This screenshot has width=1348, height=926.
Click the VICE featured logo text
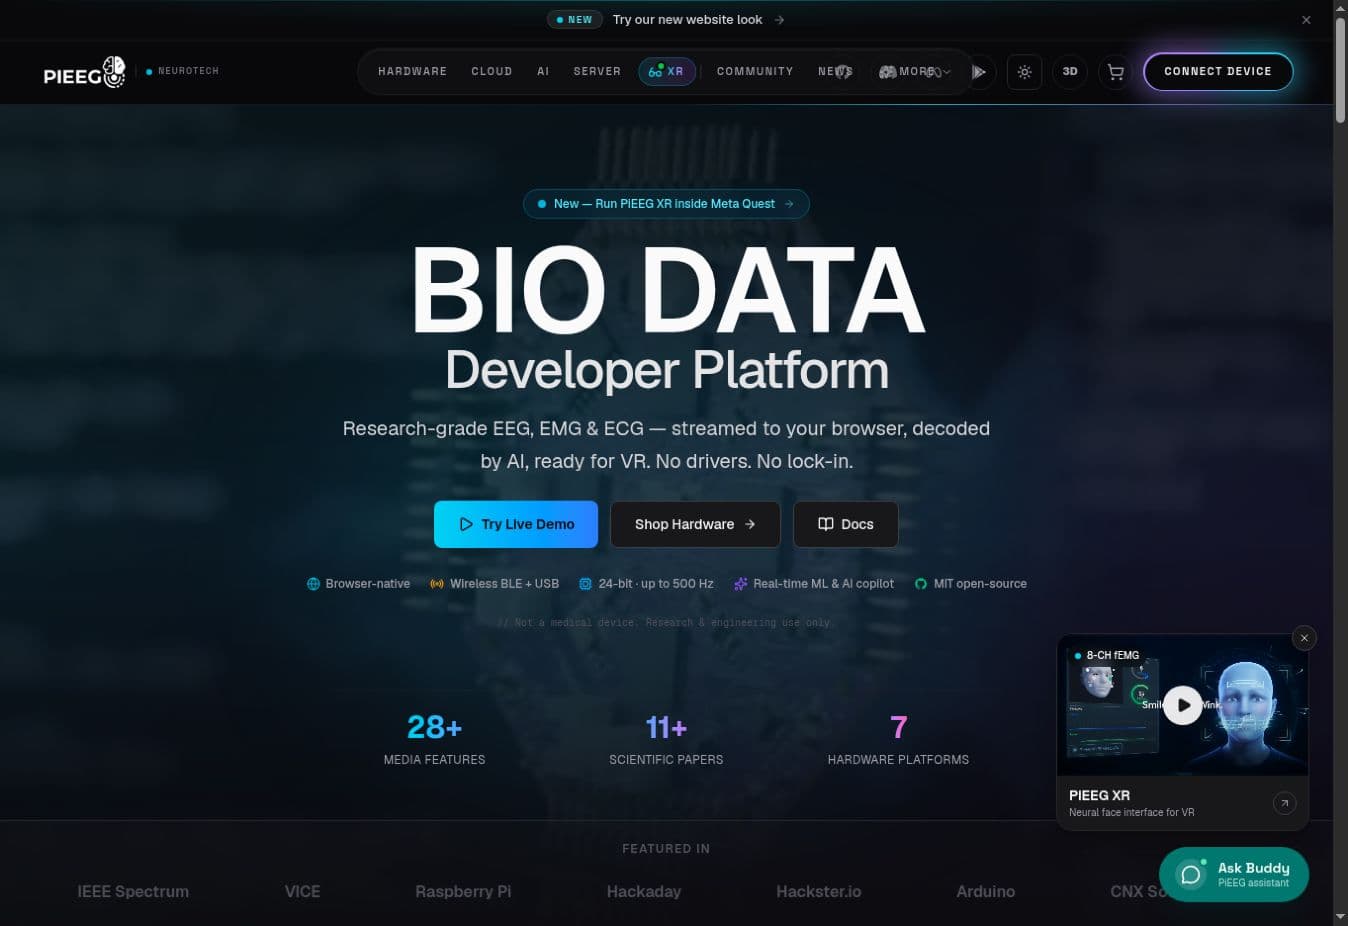302,891
